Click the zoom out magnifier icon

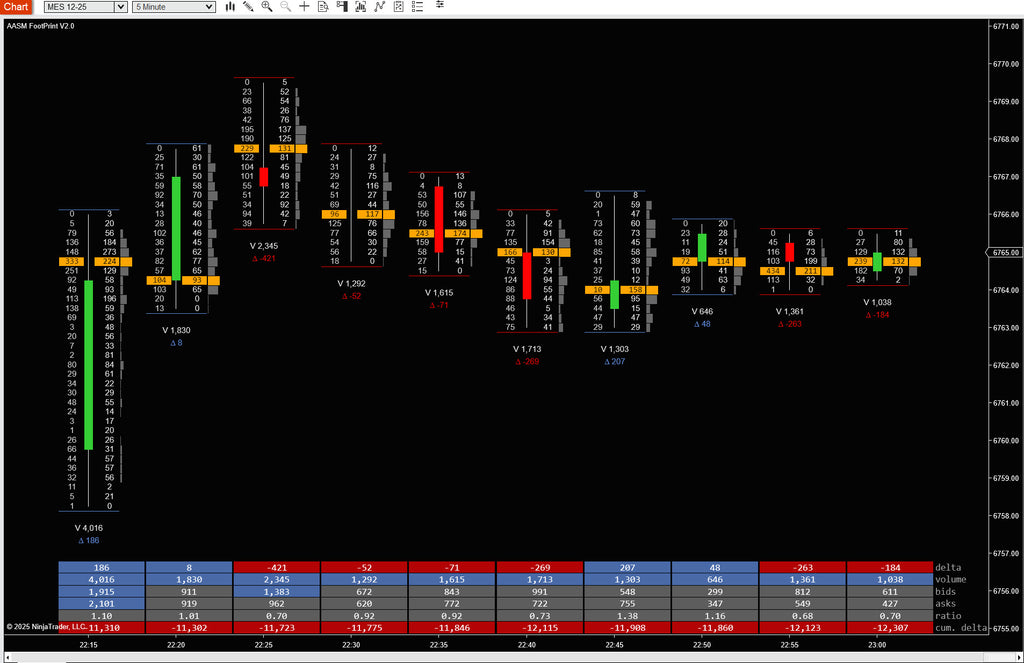click(x=285, y=7)
